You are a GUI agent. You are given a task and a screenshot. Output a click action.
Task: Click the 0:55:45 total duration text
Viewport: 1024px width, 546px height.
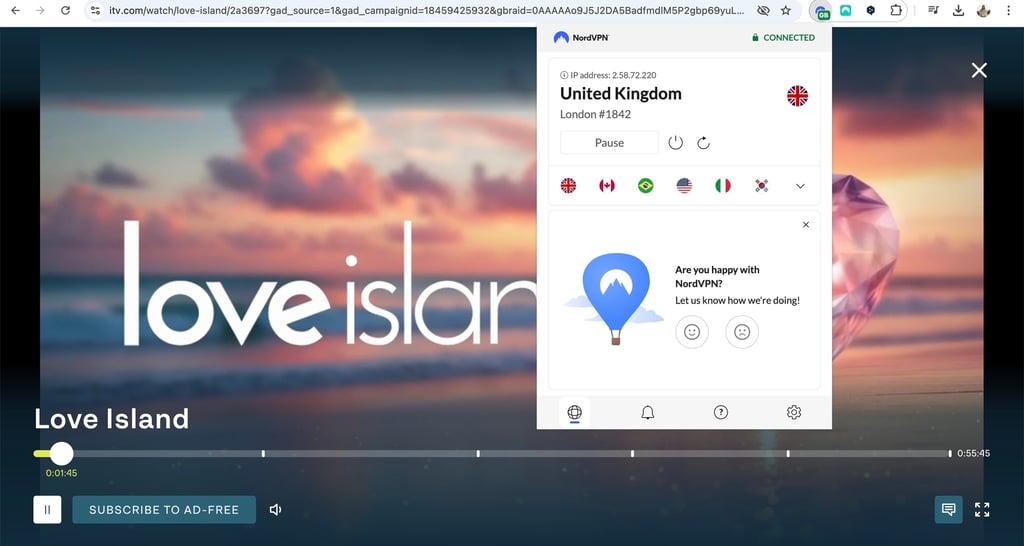click(973, 453)
